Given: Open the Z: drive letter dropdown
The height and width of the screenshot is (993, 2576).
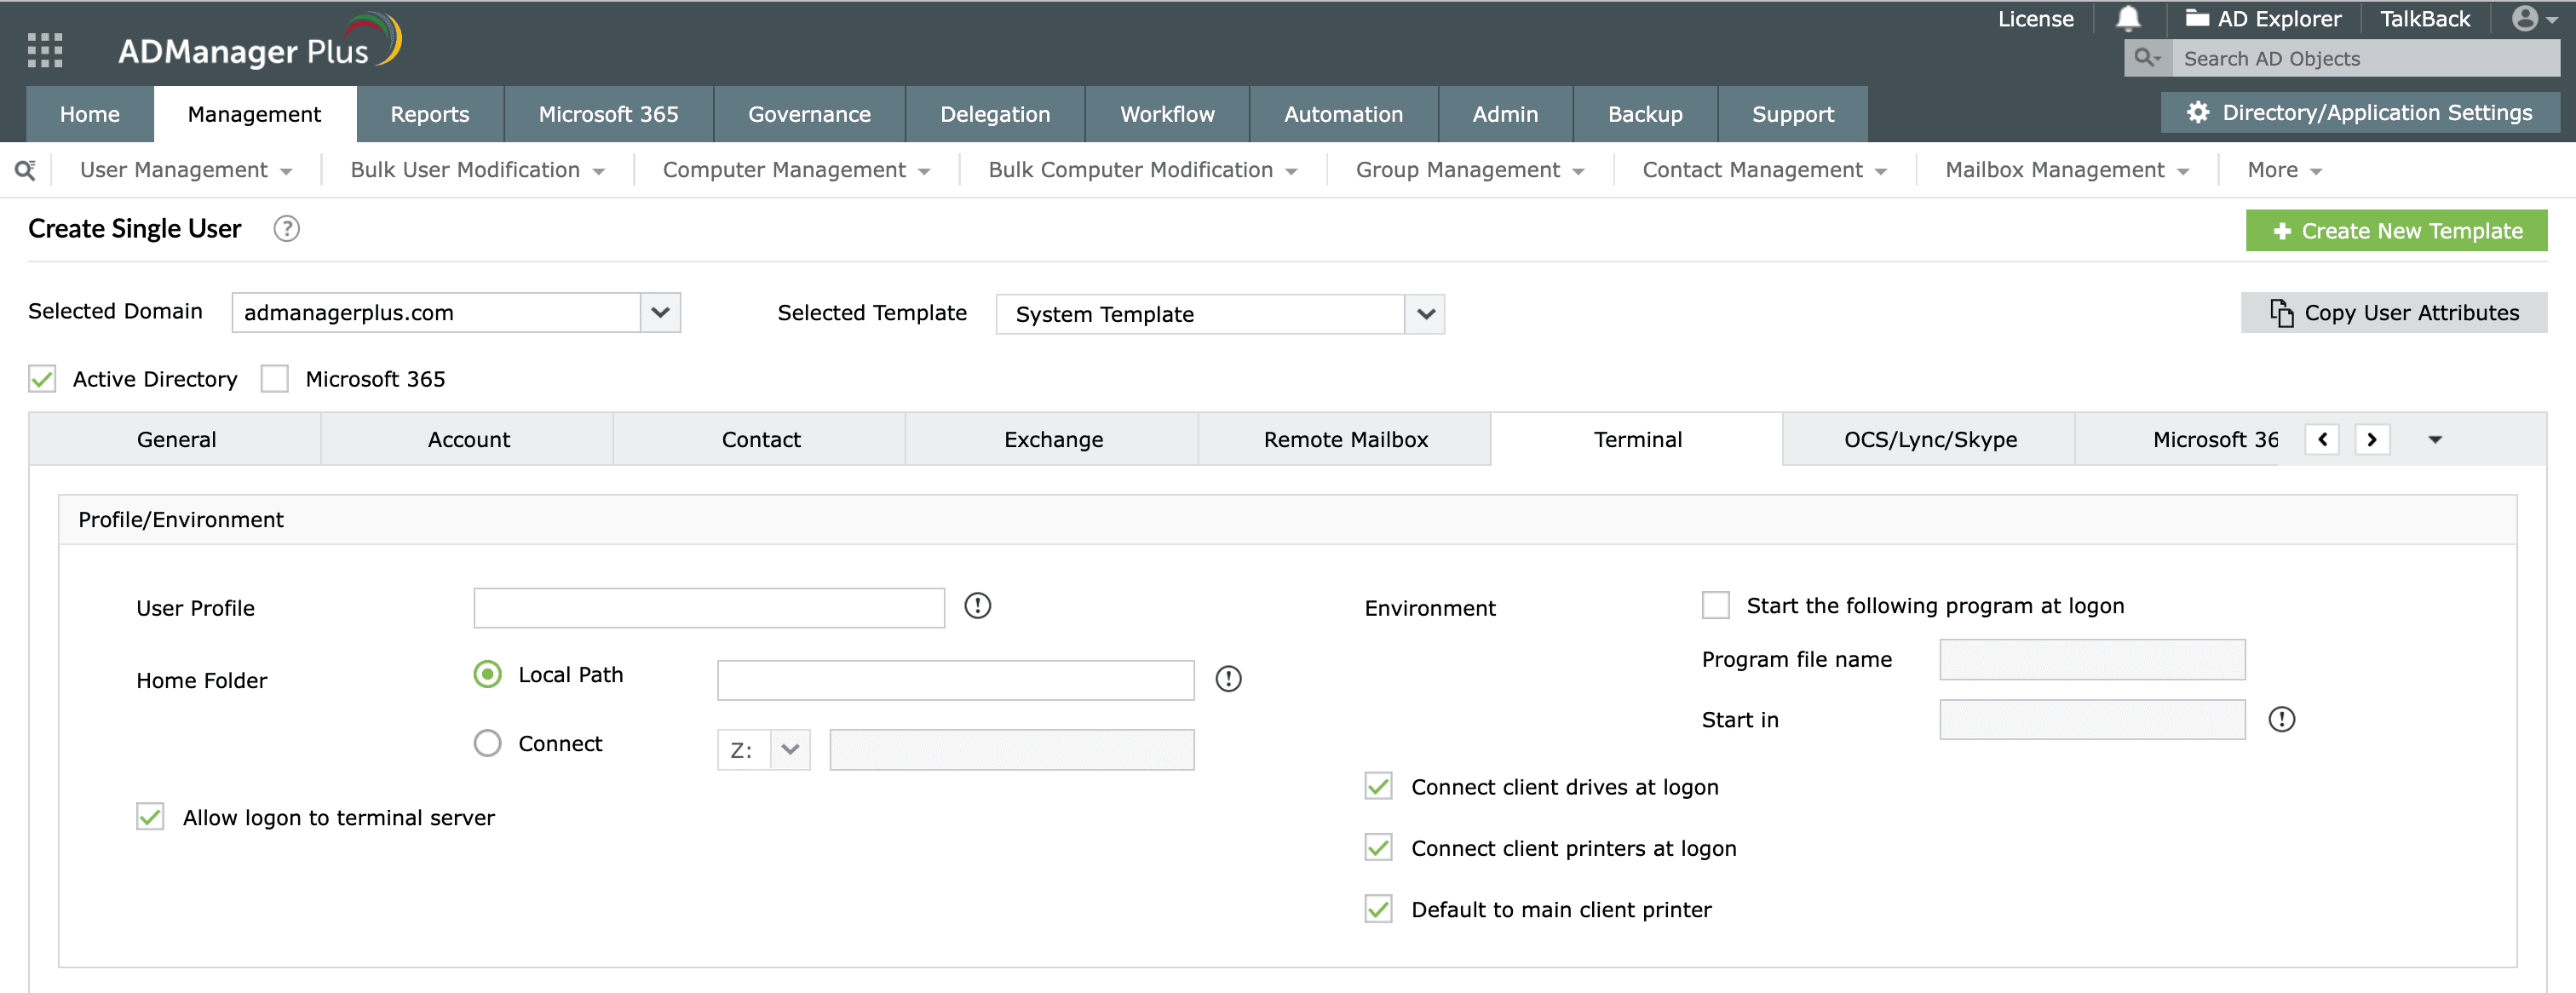Looking at the screenshot, I should point(789,750).
